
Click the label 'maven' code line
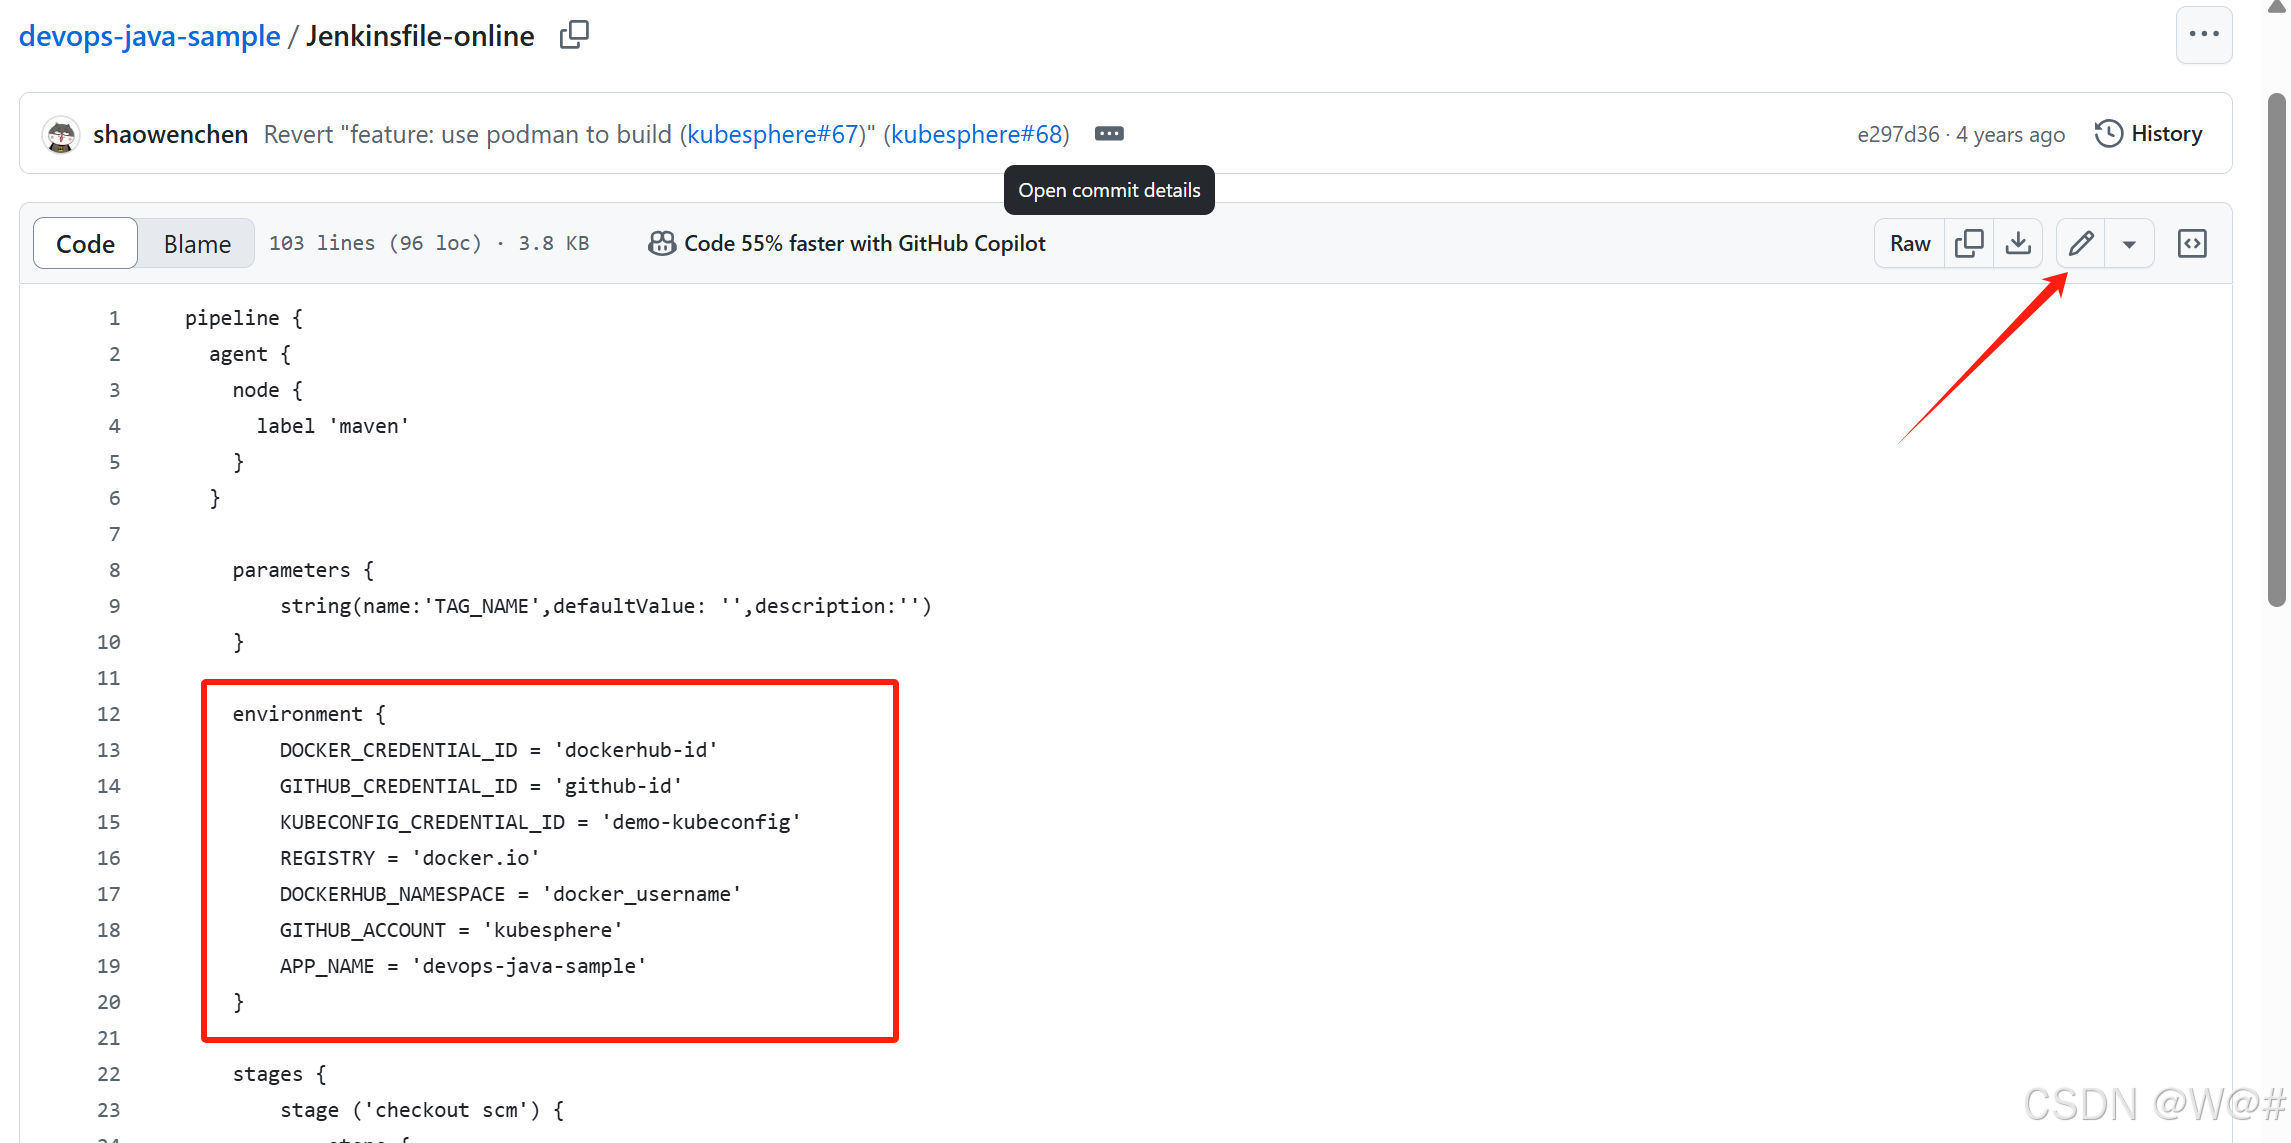[333, 426]
